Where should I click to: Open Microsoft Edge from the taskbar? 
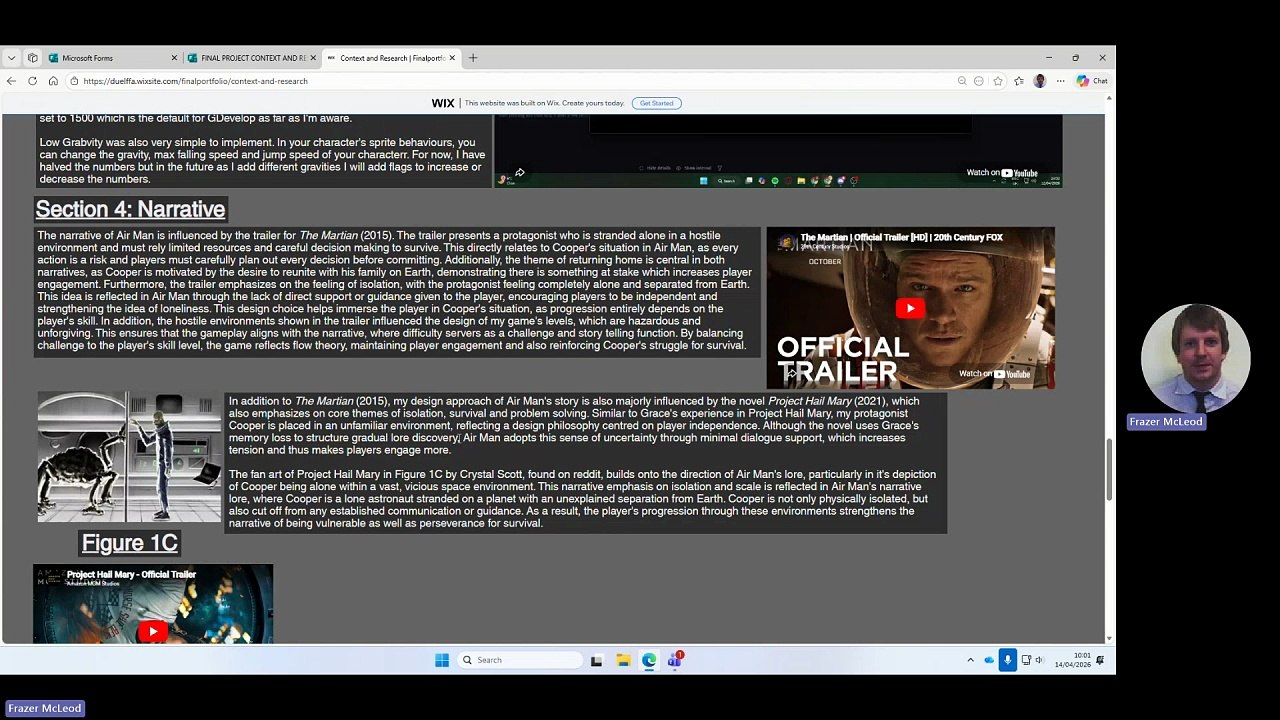(649, 660)
